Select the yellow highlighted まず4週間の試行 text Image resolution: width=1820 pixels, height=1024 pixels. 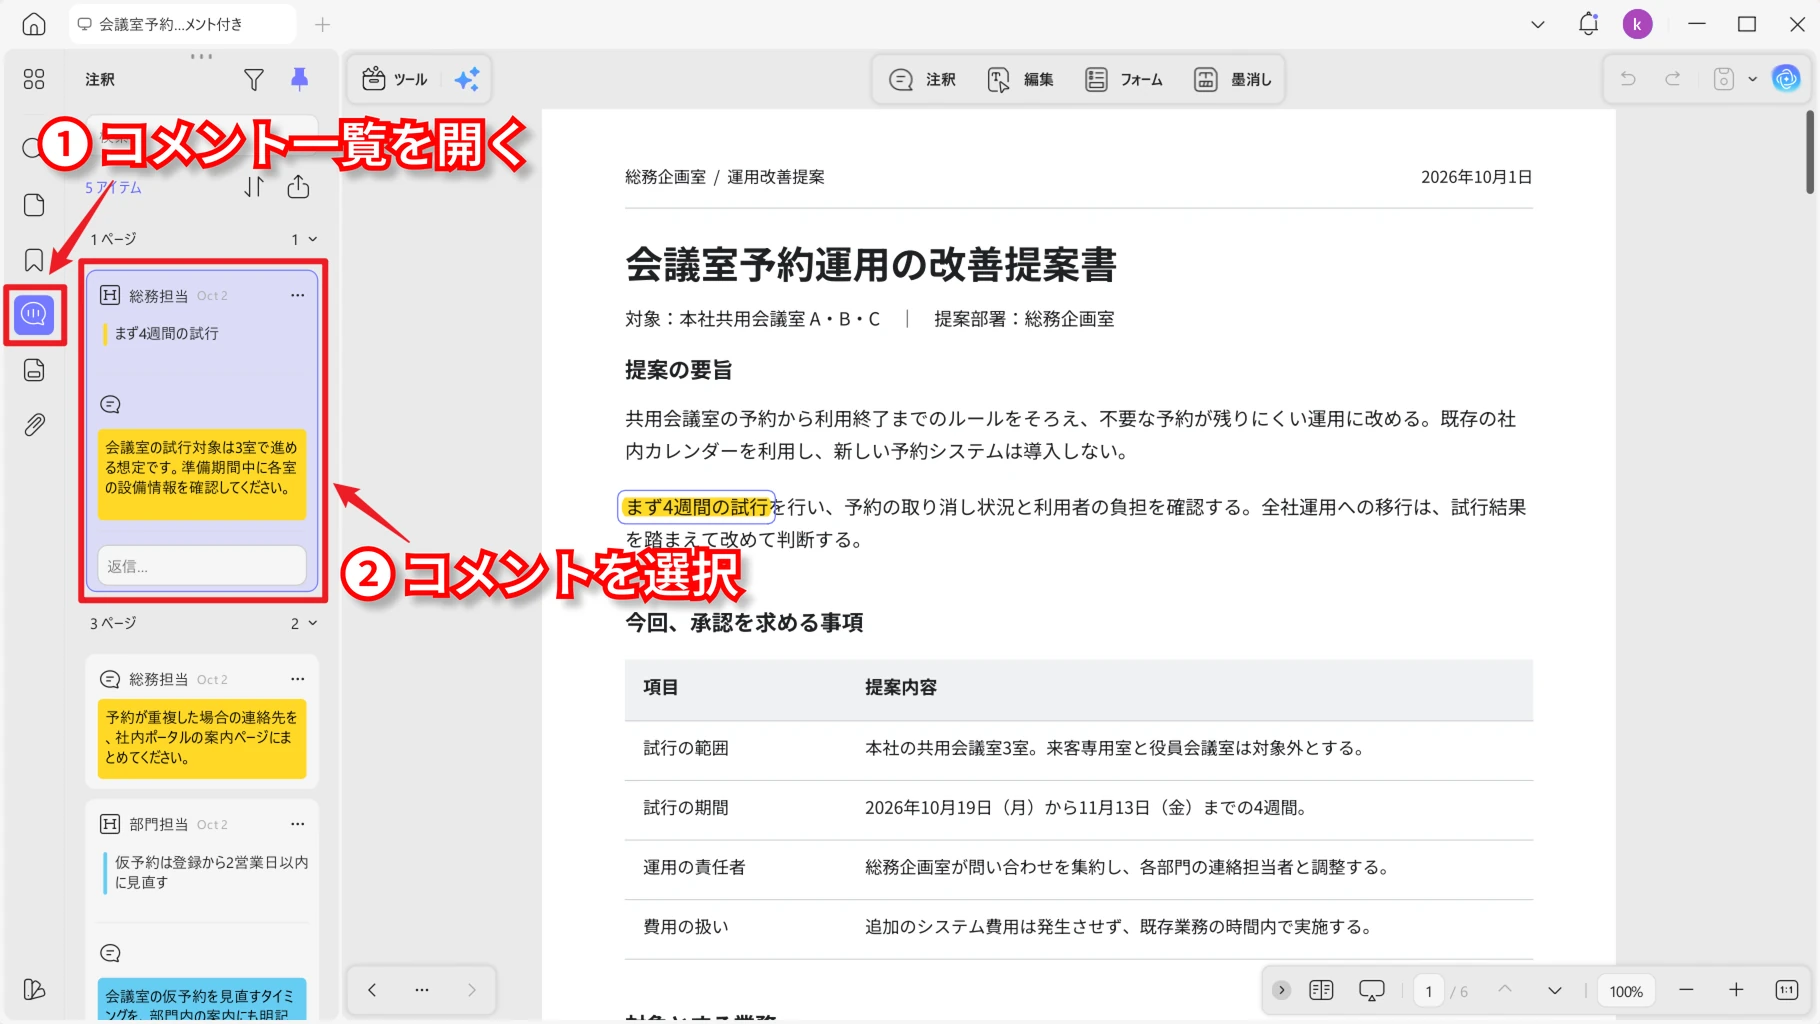coord(697,507)
